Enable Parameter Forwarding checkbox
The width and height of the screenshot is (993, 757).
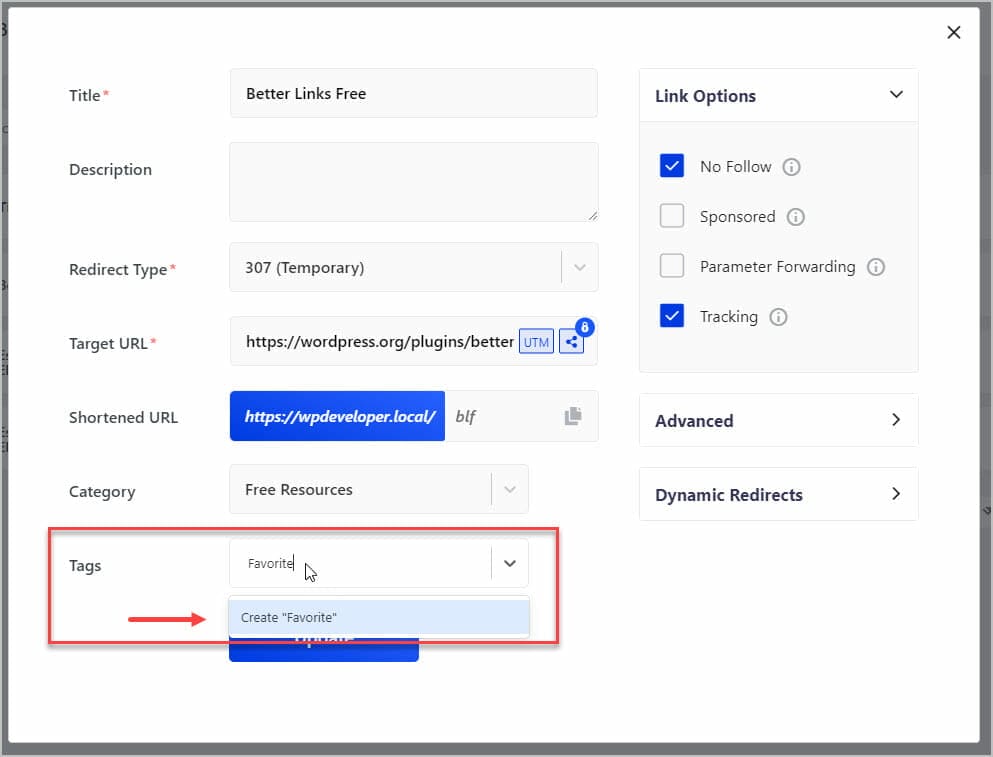point(672,265)
